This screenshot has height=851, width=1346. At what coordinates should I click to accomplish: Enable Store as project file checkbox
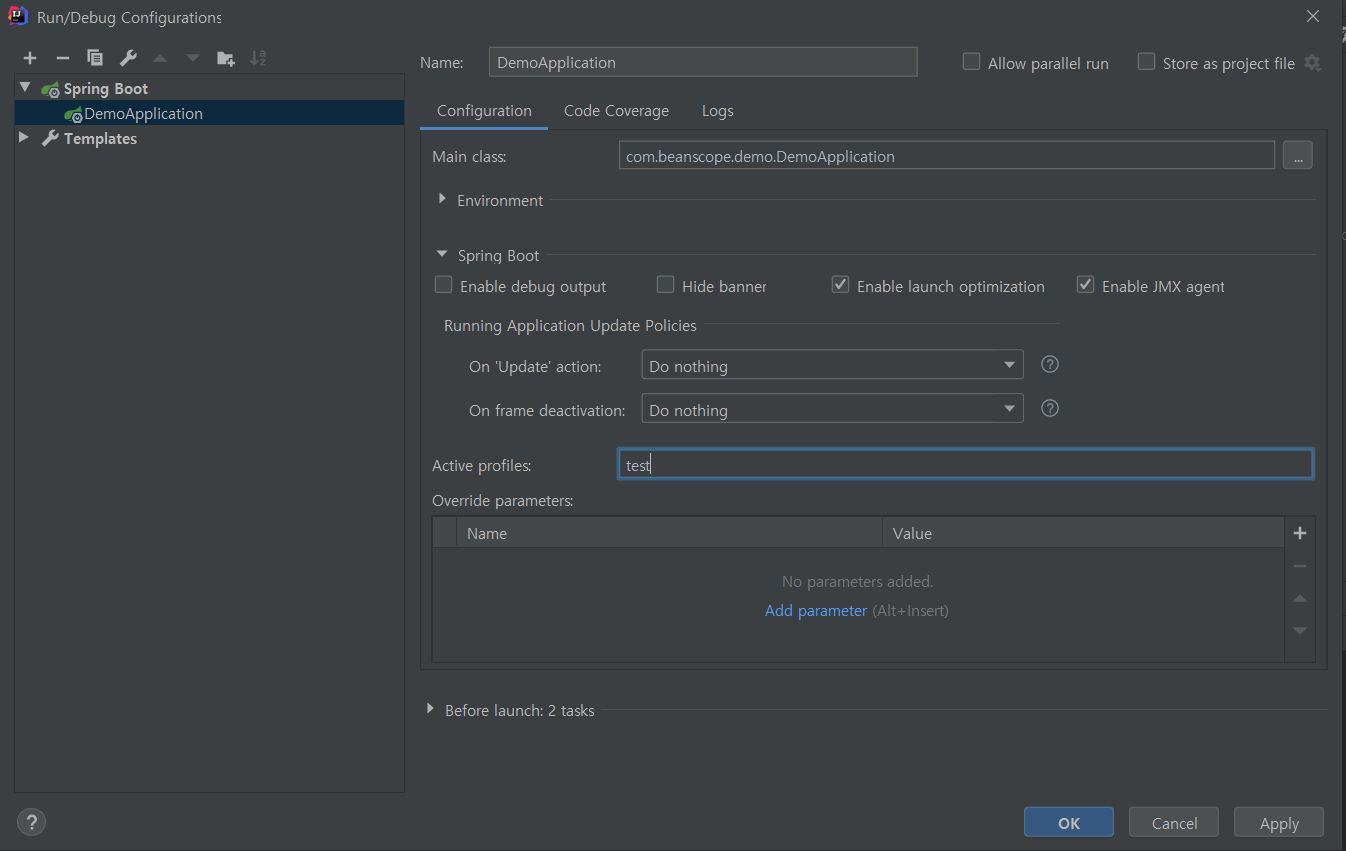pyautogui.click(x=1146, y=62)
